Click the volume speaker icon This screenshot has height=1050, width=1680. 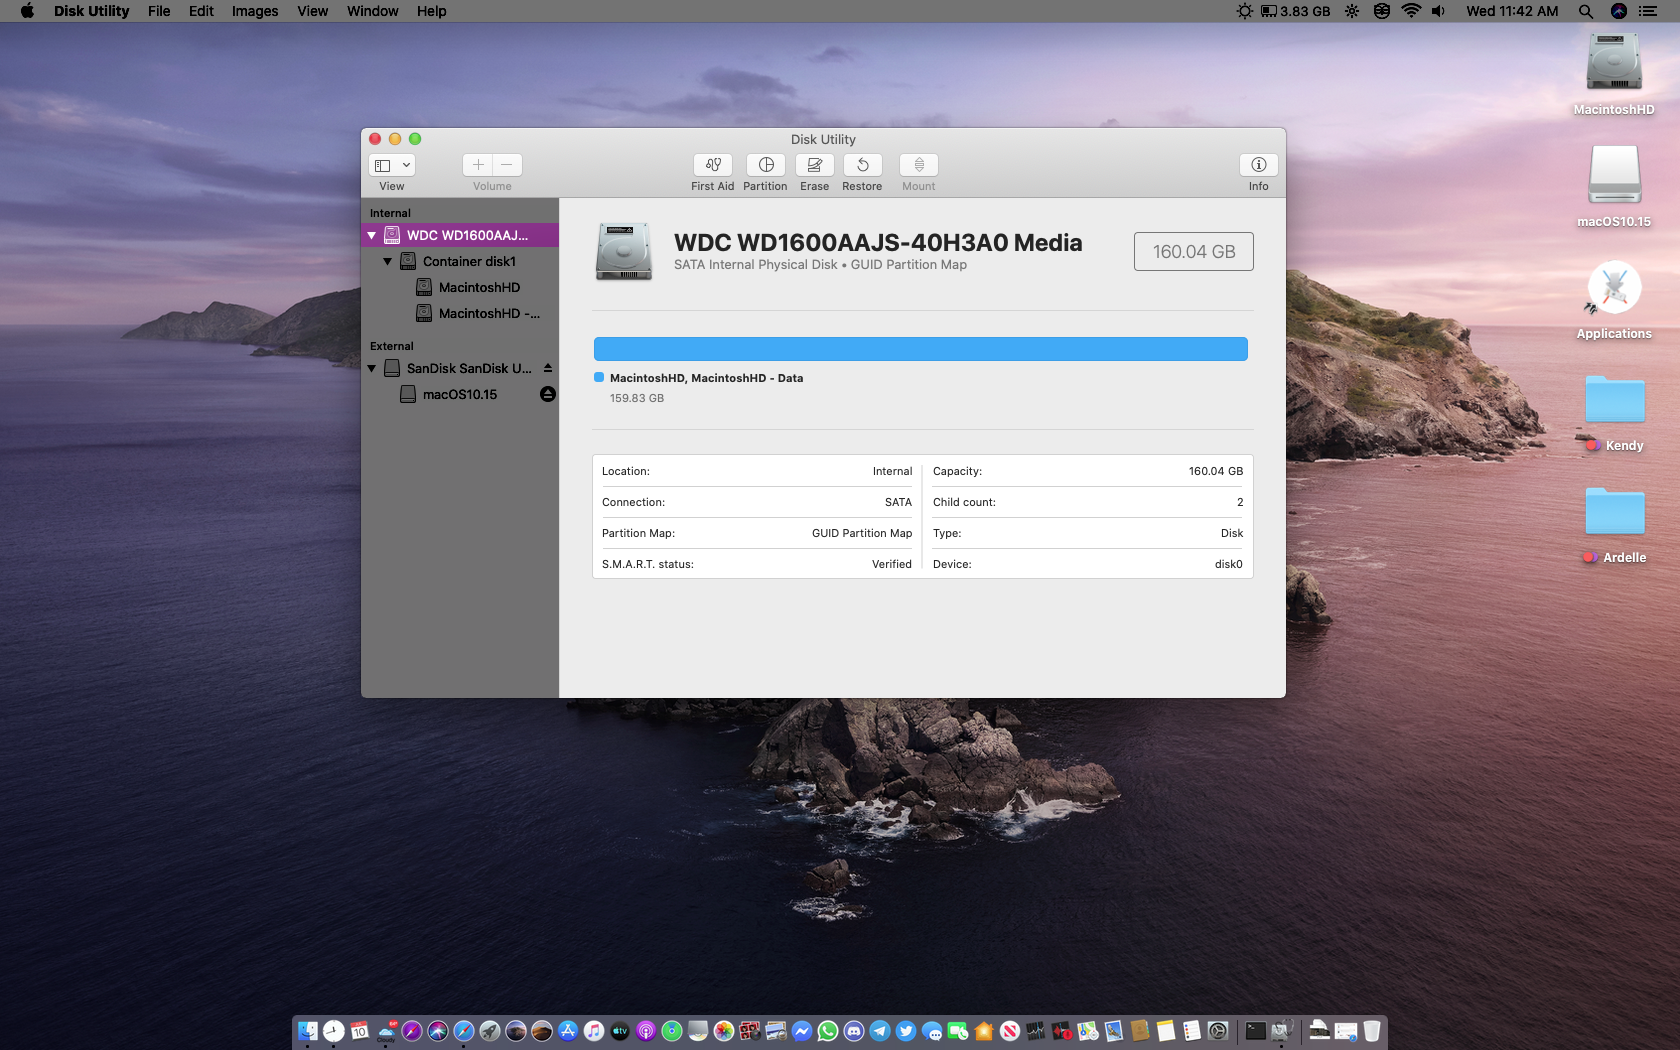pos(1439,11)
